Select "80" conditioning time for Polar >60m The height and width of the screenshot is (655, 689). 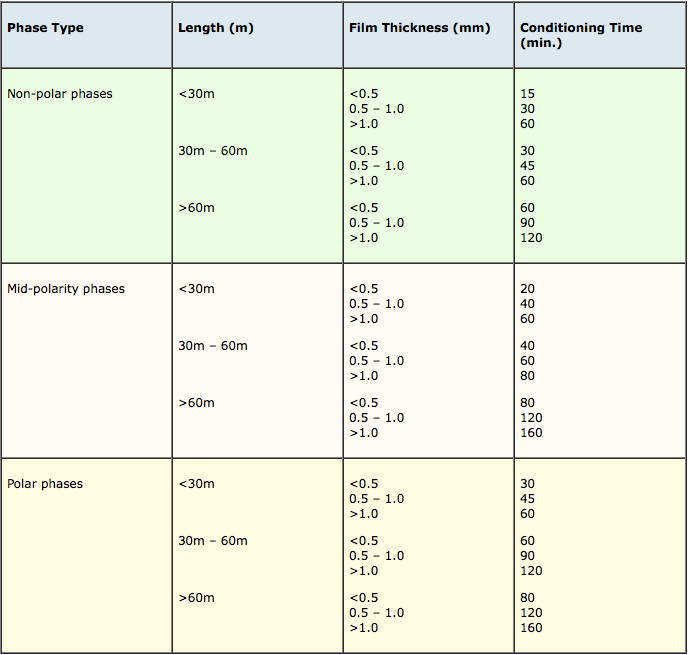tap(527, 598)
